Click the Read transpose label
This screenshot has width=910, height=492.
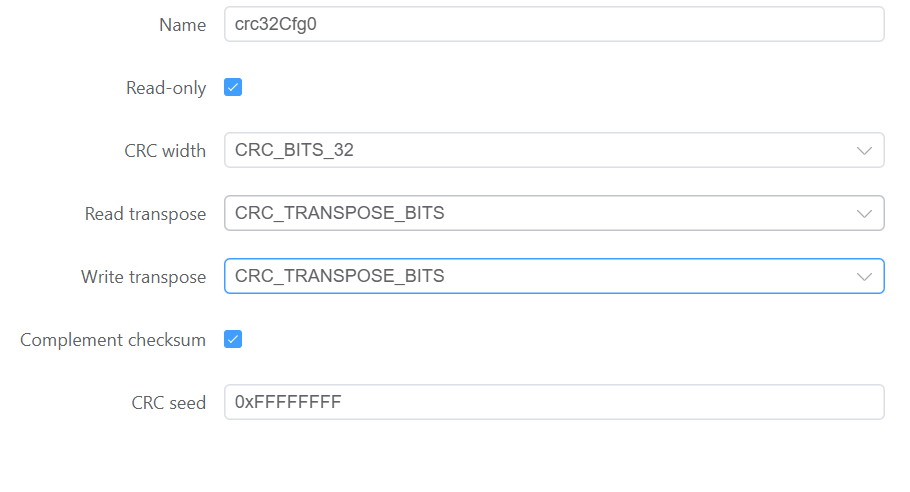(145, 214)
